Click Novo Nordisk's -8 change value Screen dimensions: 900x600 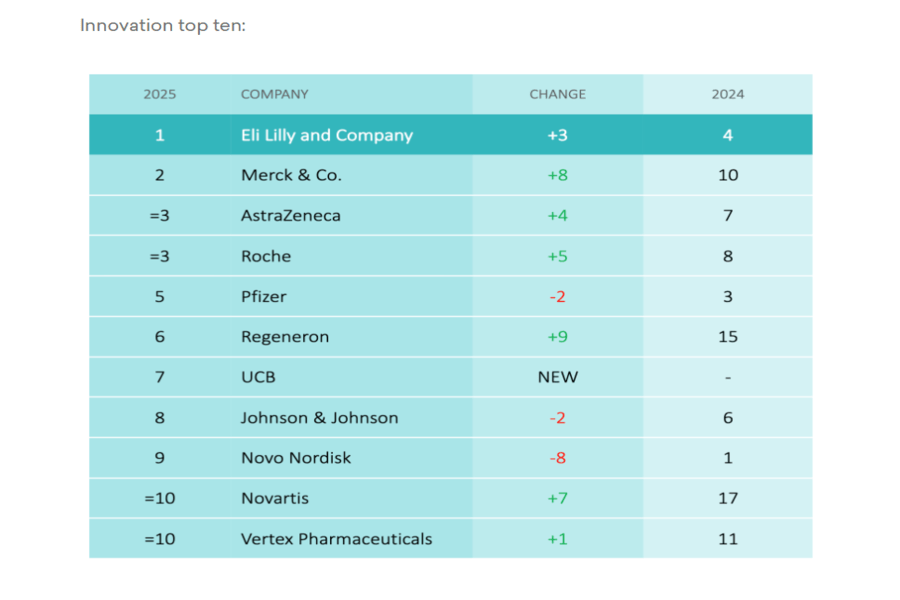pyautogui.click(x=557, y=458)
